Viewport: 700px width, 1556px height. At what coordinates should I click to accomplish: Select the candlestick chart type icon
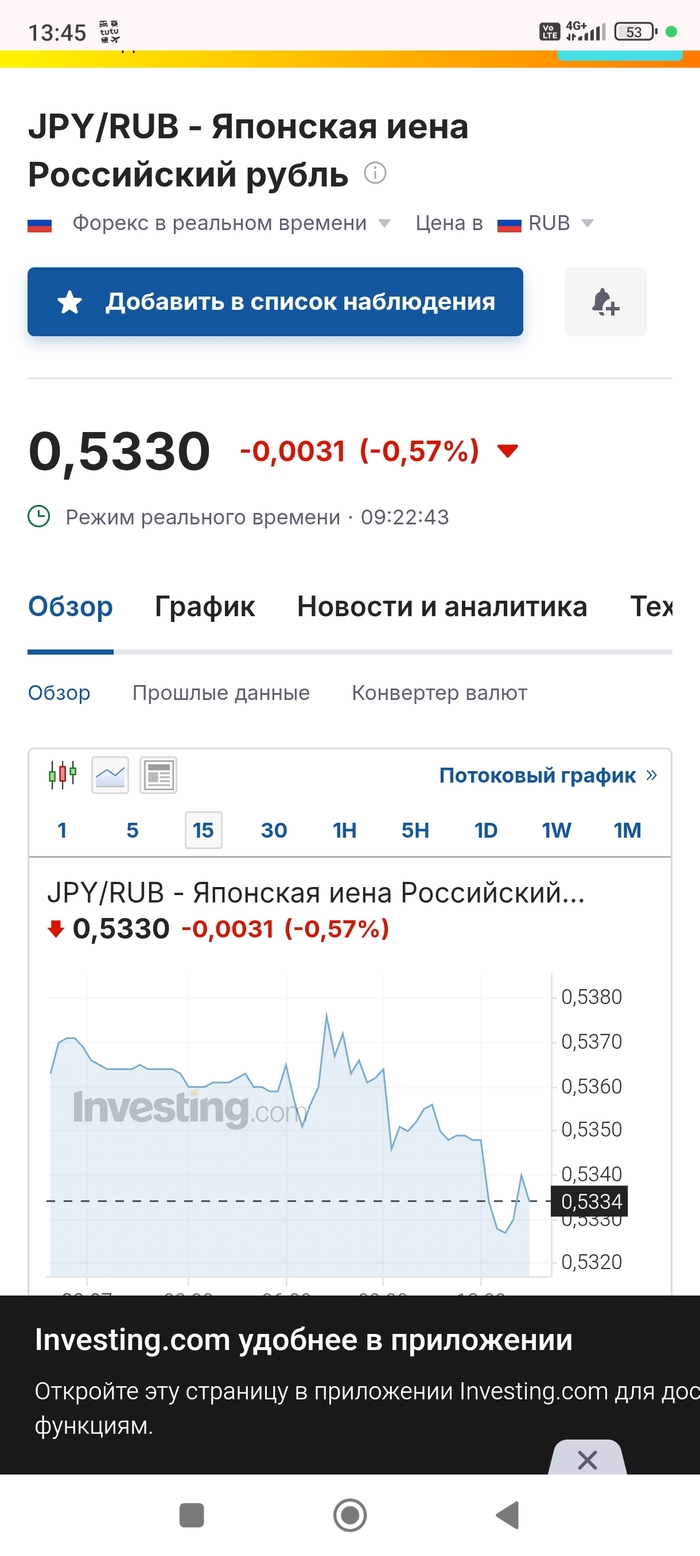[62, 774]
